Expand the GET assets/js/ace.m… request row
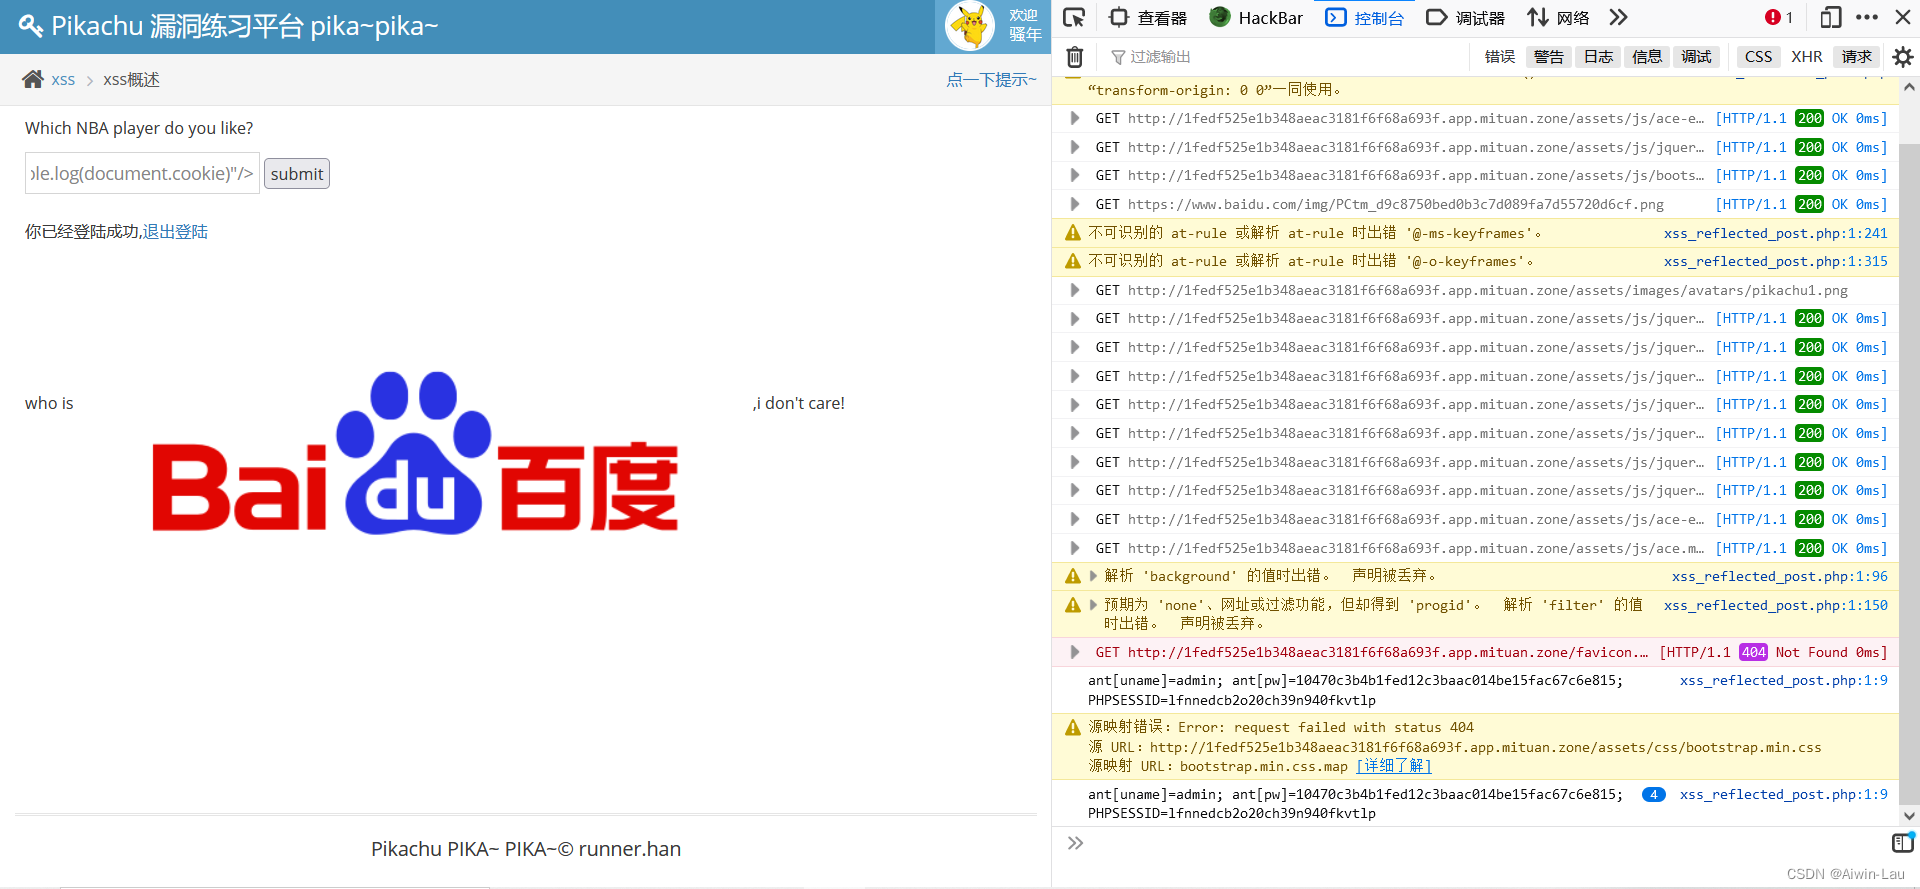This screenshot has height=889, width=1920. (1074, 548)
